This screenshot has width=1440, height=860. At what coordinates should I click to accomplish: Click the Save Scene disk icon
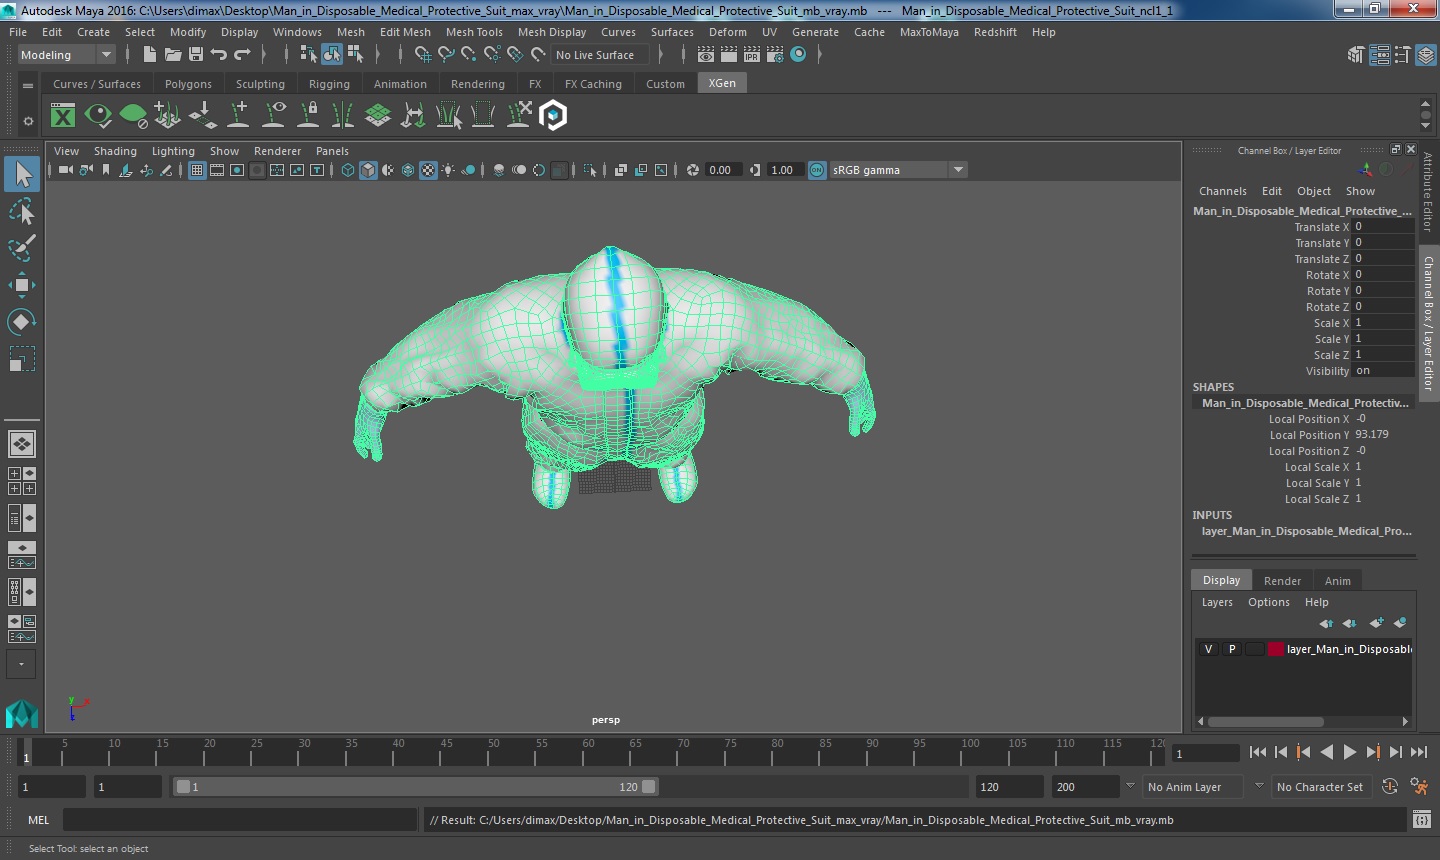click(x=196, y=55)
